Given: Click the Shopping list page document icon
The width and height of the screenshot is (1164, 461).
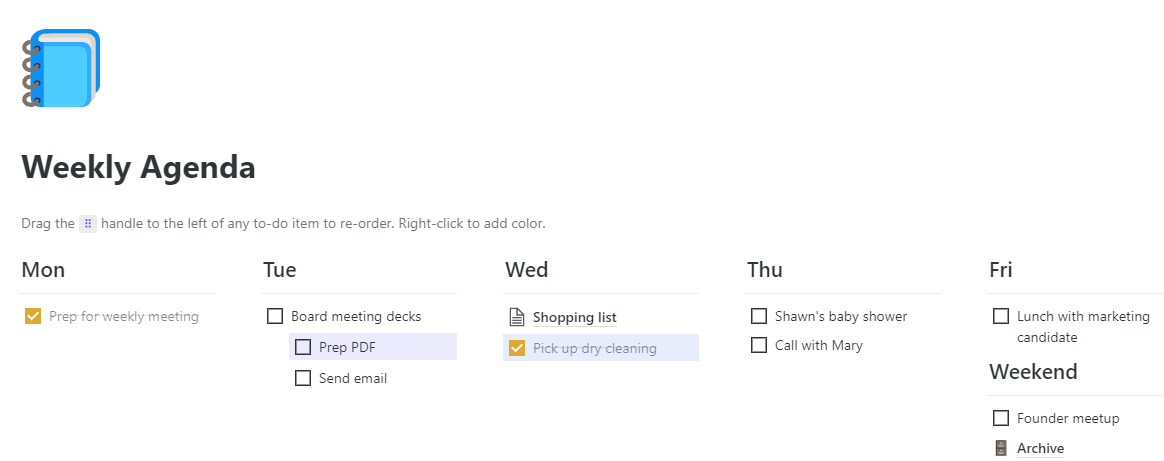Looking at the screenshot, I should 517,318.
